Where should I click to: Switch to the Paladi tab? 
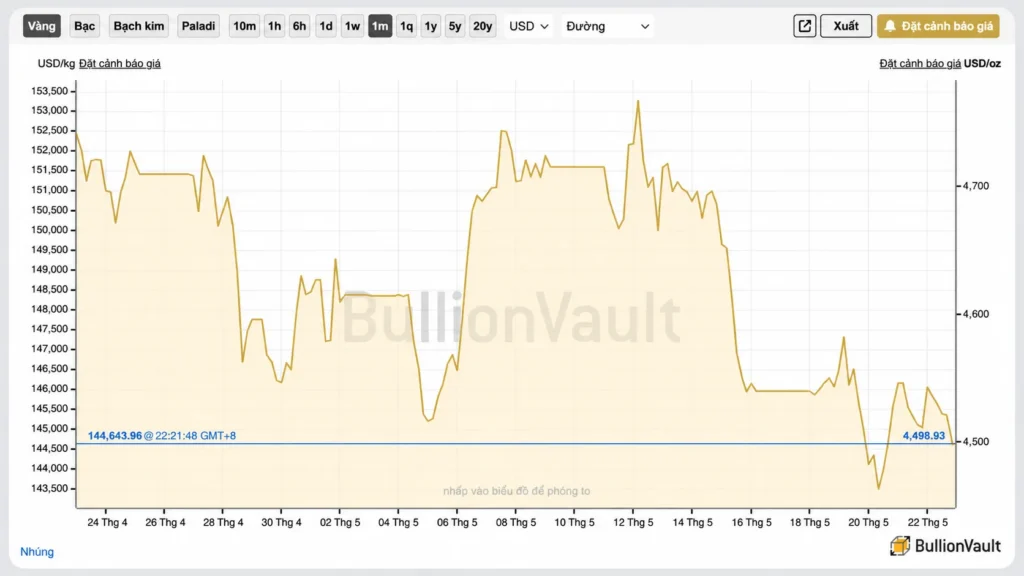(198, 26)
